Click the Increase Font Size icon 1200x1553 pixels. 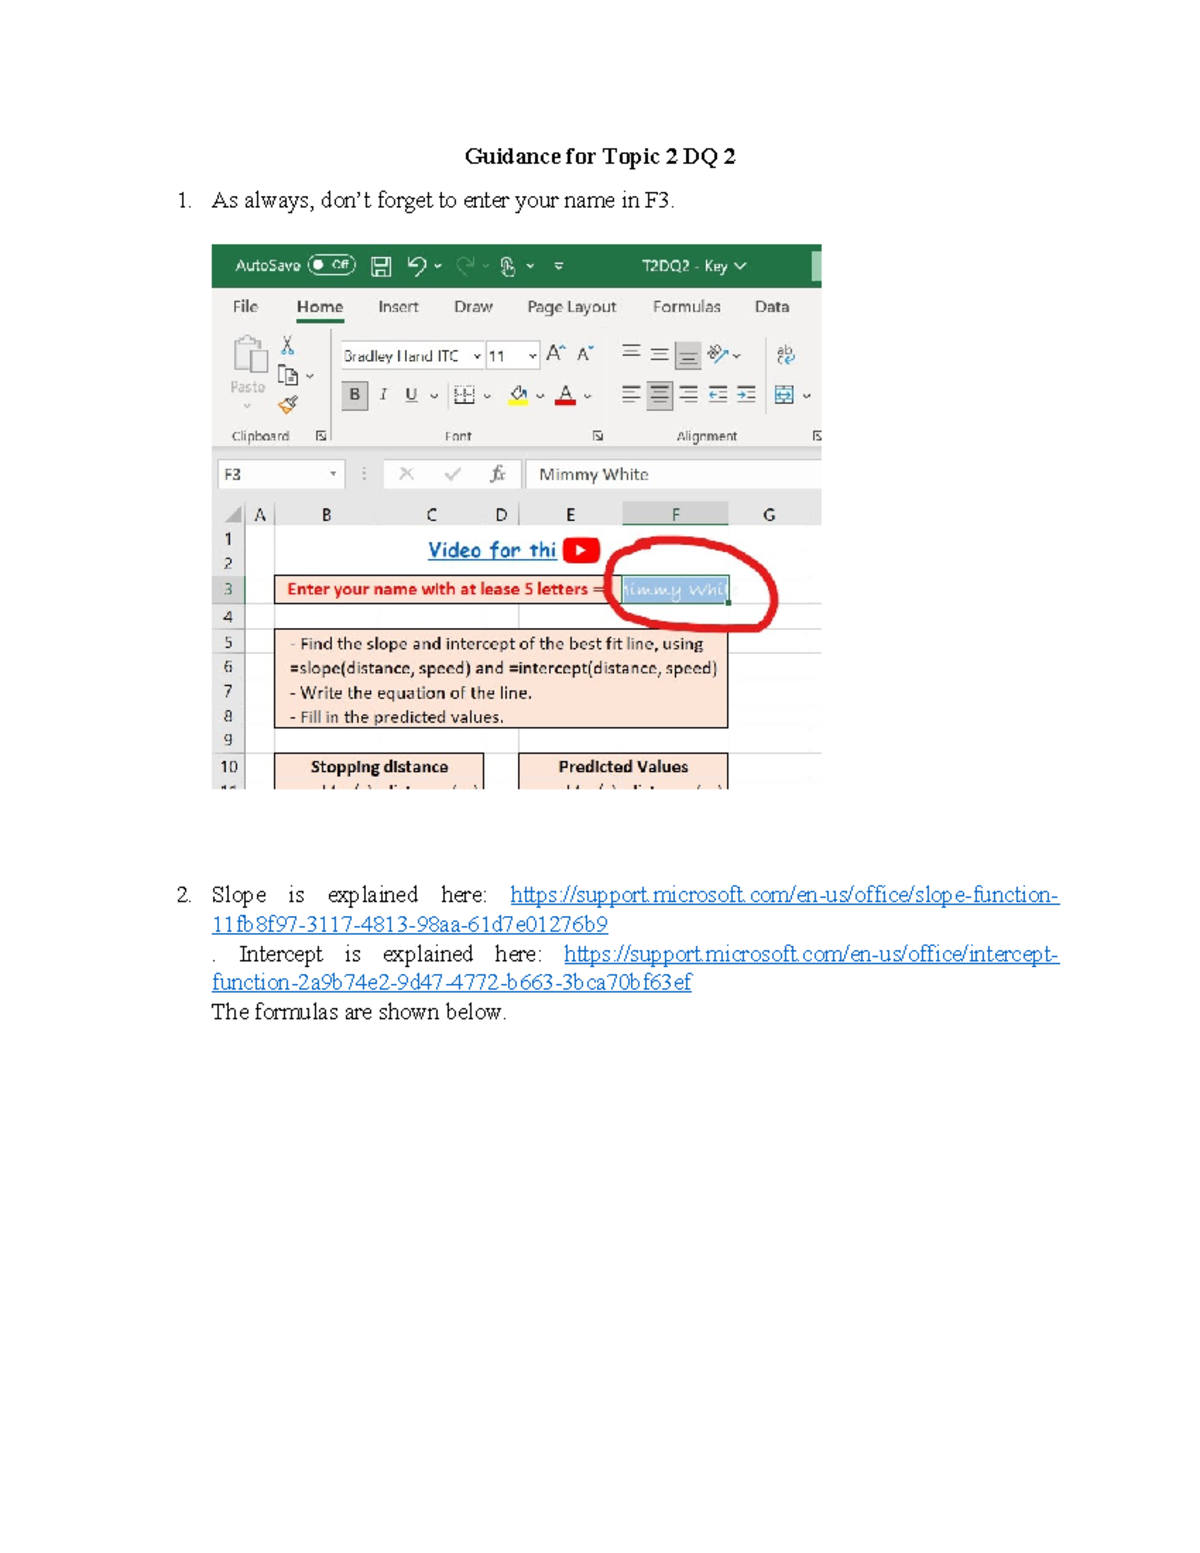pyautogui.click(x=555, y=353)
